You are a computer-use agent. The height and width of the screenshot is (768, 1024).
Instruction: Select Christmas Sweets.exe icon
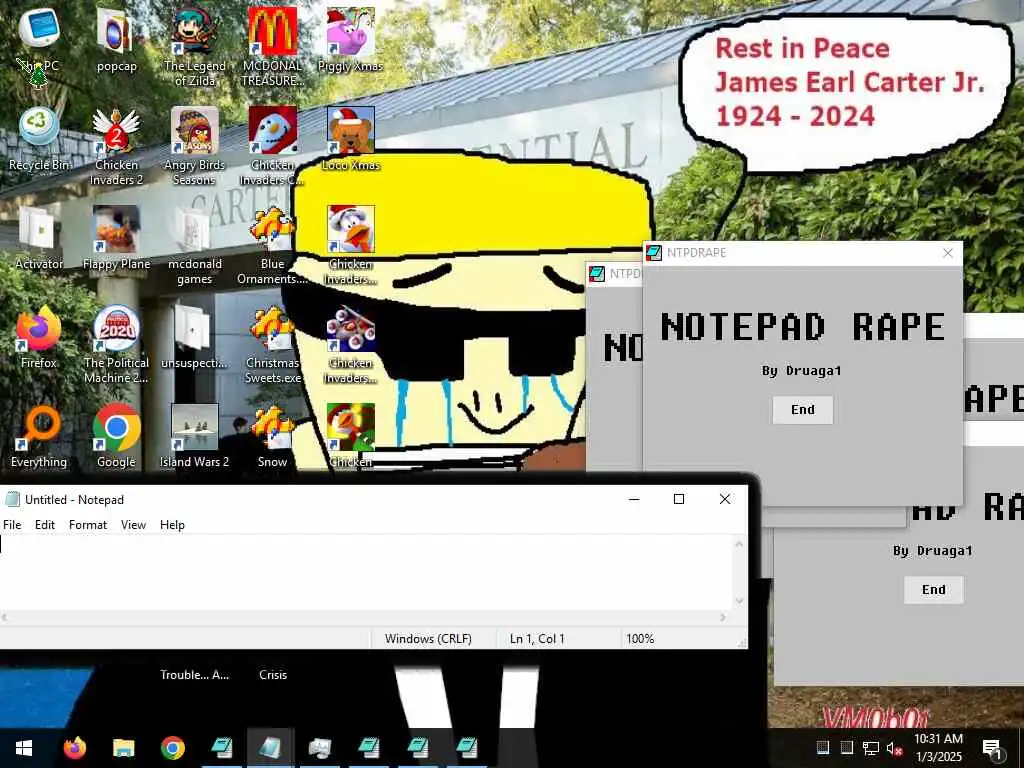[x=272, y=344]
